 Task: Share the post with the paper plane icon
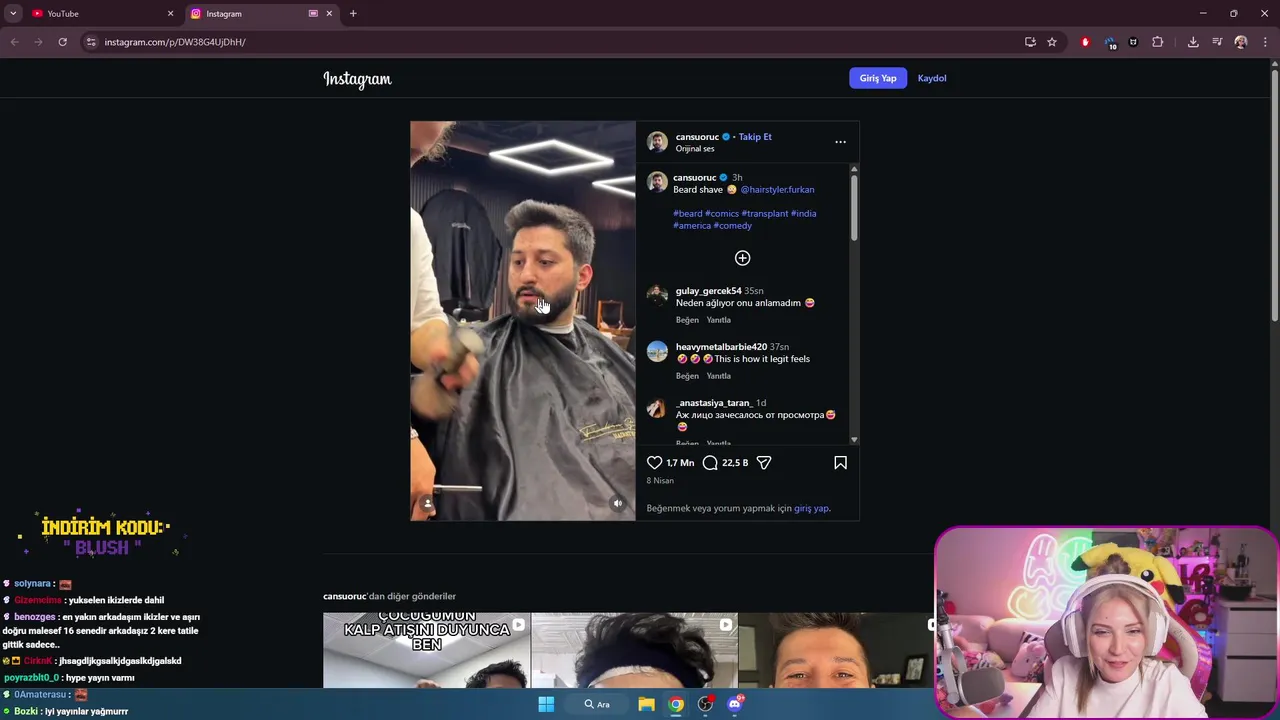(x=764, y=463)
